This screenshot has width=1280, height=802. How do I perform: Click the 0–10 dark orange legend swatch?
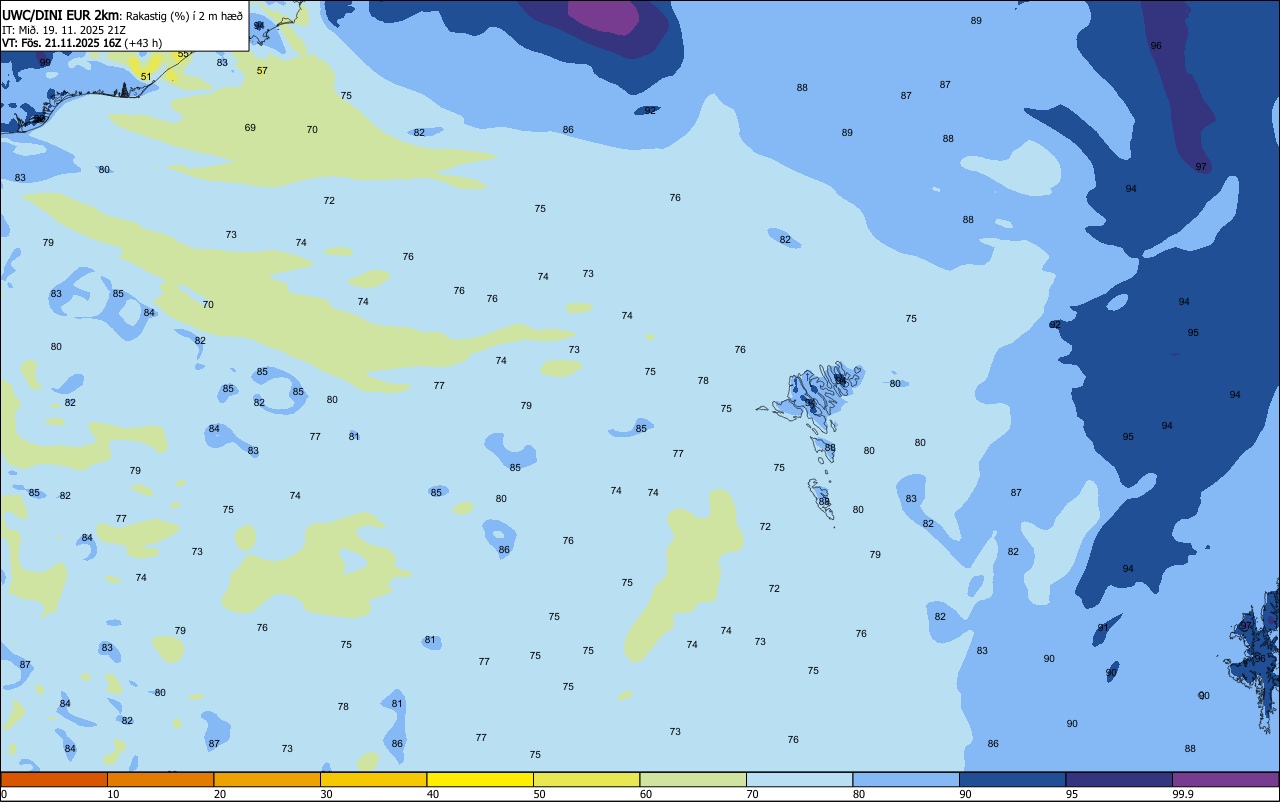point(54,779)
